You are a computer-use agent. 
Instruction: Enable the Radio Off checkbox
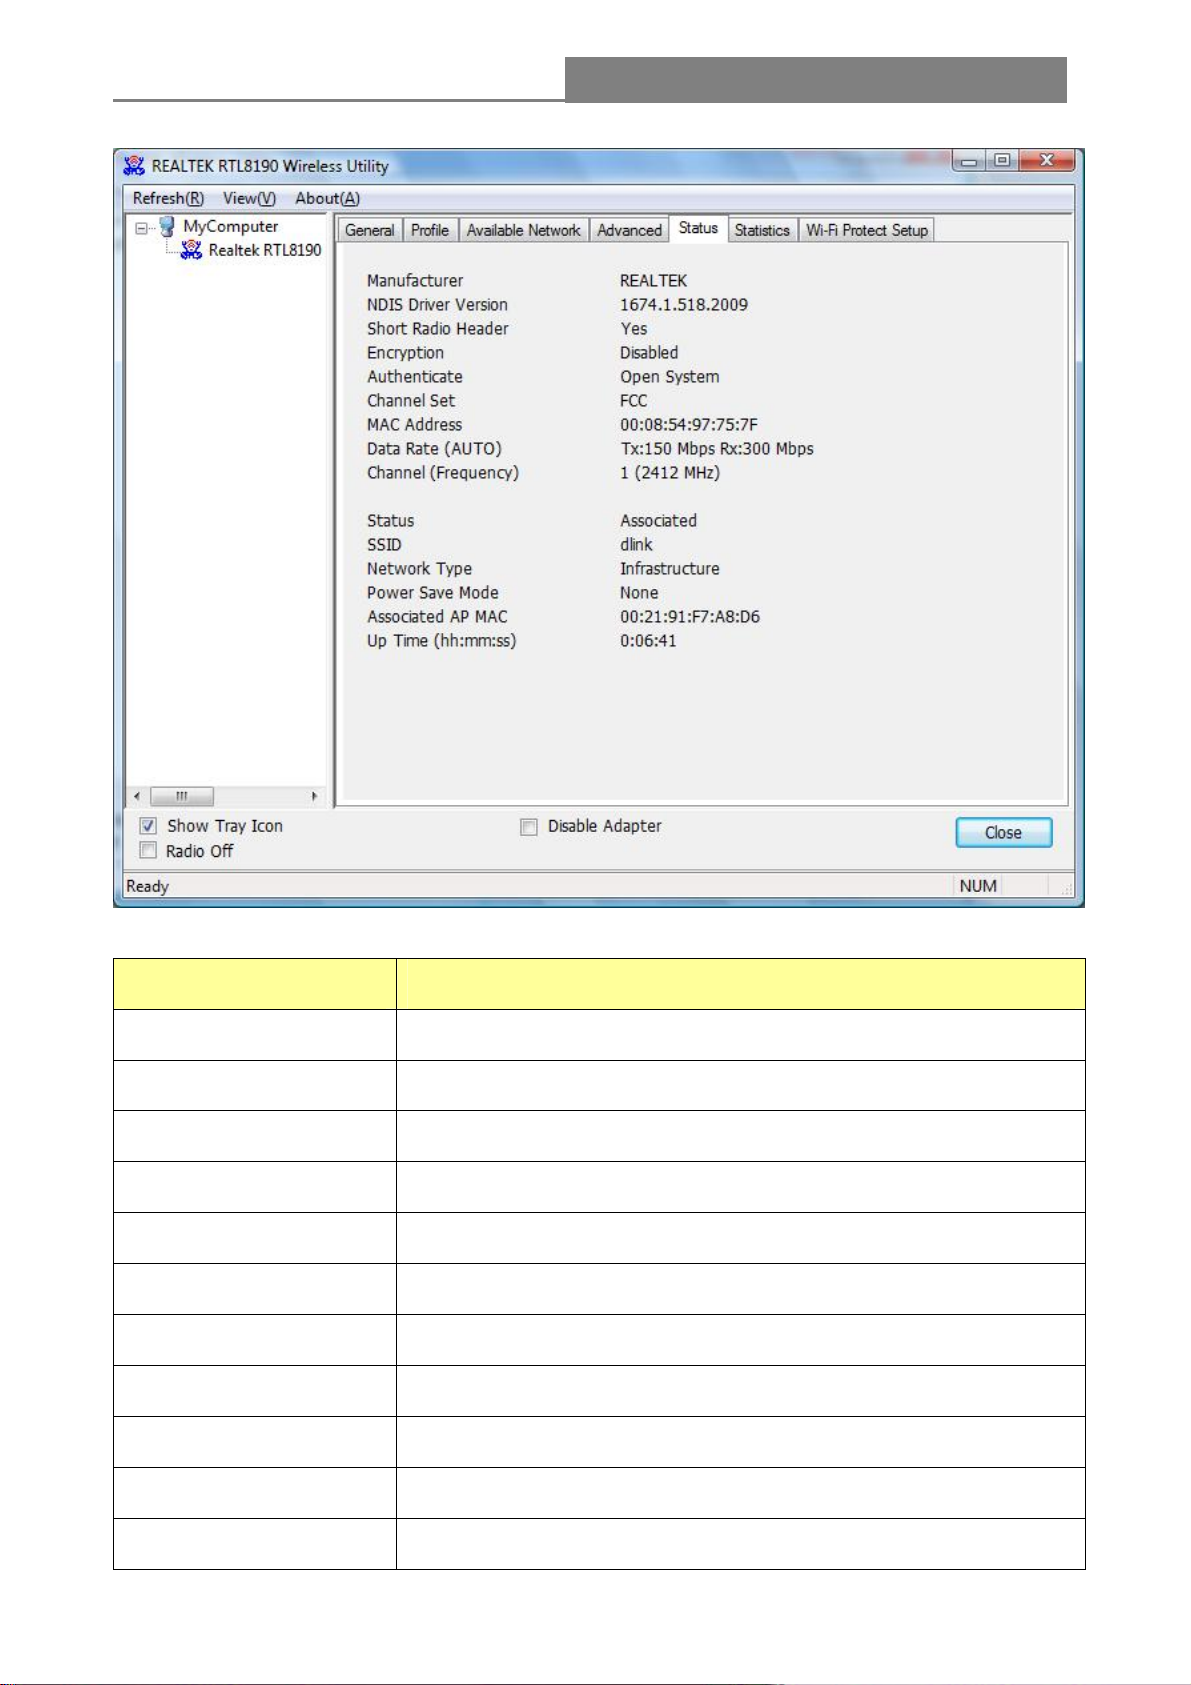pos(148,851)
